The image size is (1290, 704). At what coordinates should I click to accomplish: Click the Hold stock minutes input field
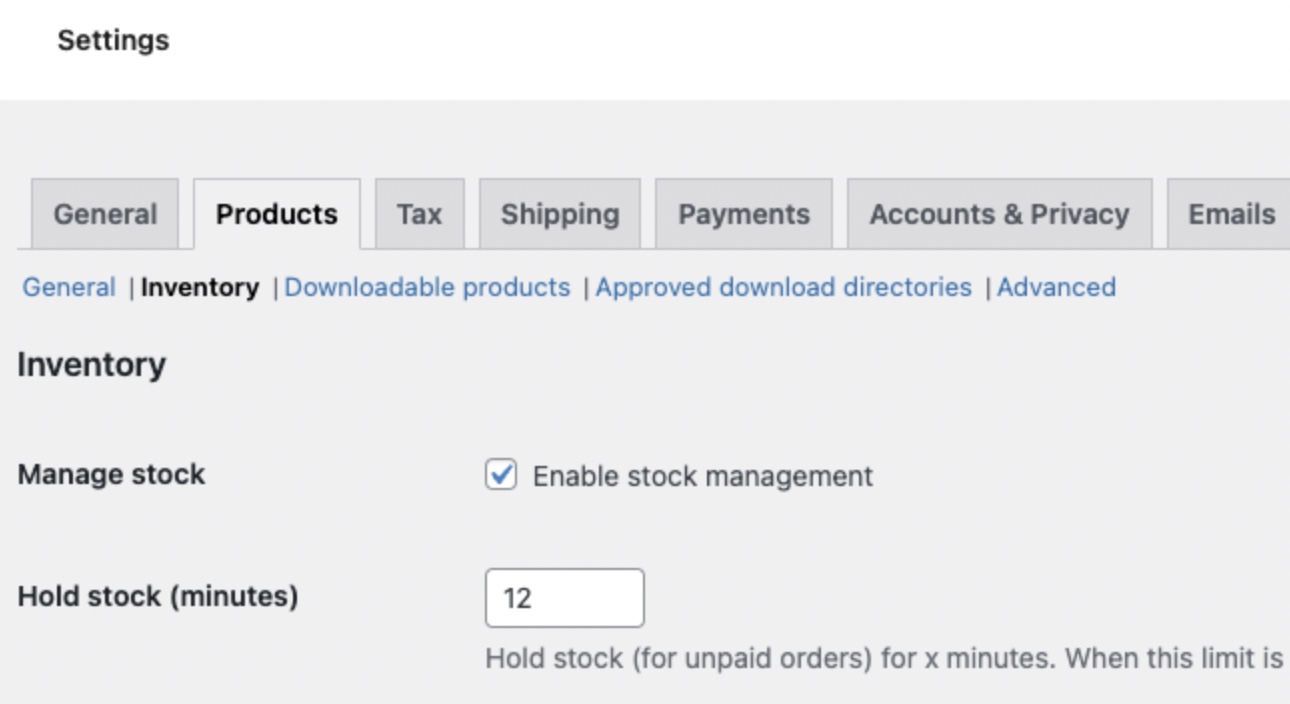pyautogui.click(x=565, y=598)
